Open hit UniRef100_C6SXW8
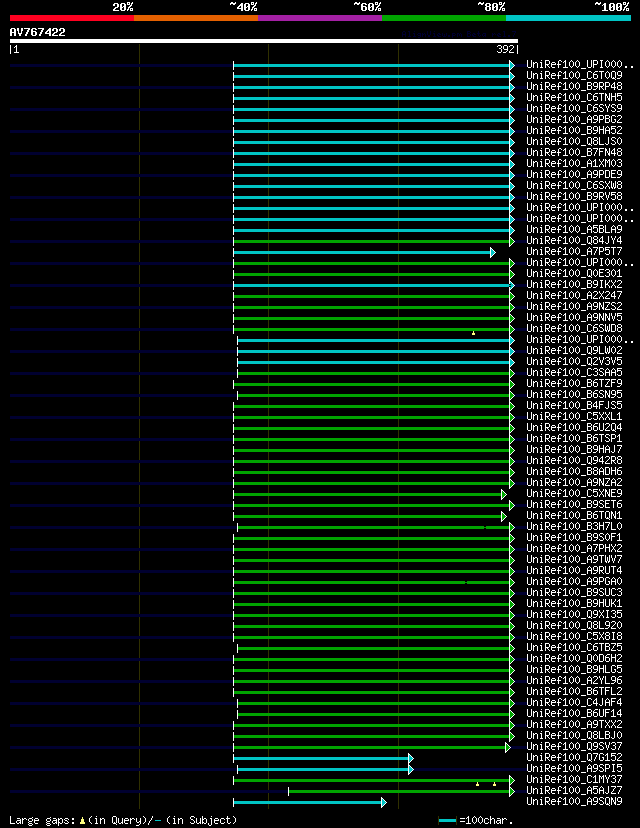The image size is (640, 828). pos(574,185)
